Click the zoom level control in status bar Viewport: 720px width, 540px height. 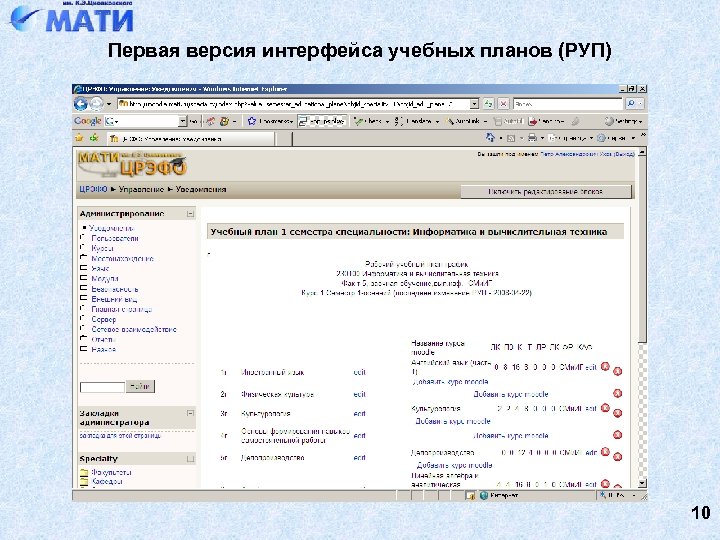point(617,495)
